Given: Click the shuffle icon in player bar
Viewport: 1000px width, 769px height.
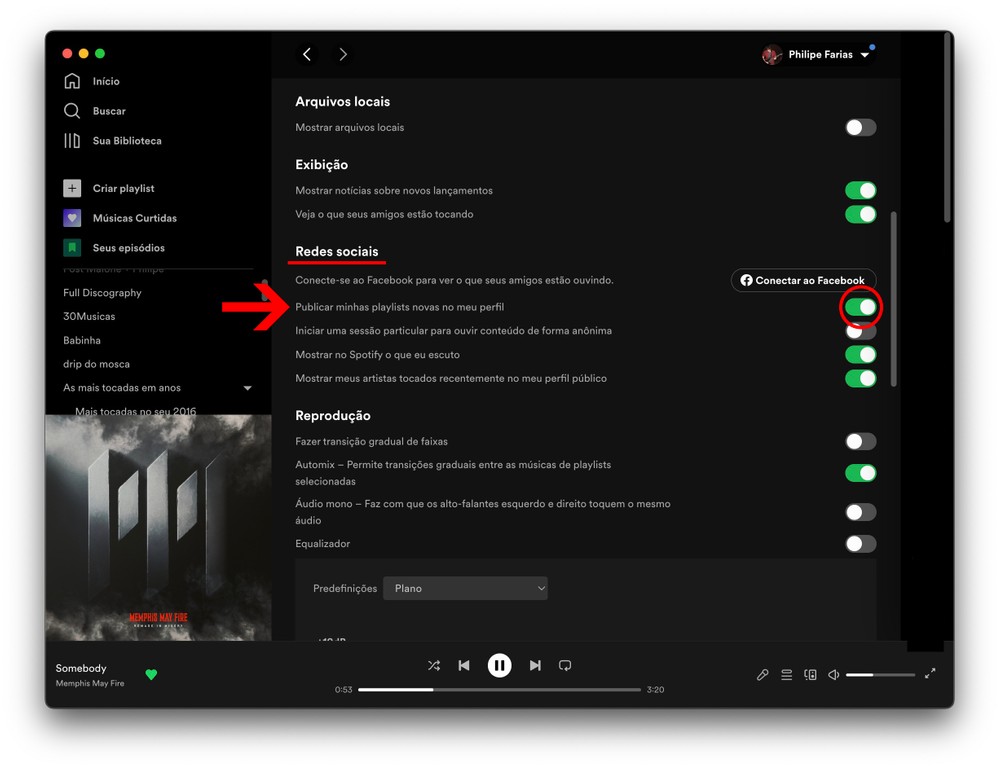Looking at the screenshot, I should pos(433,665).
